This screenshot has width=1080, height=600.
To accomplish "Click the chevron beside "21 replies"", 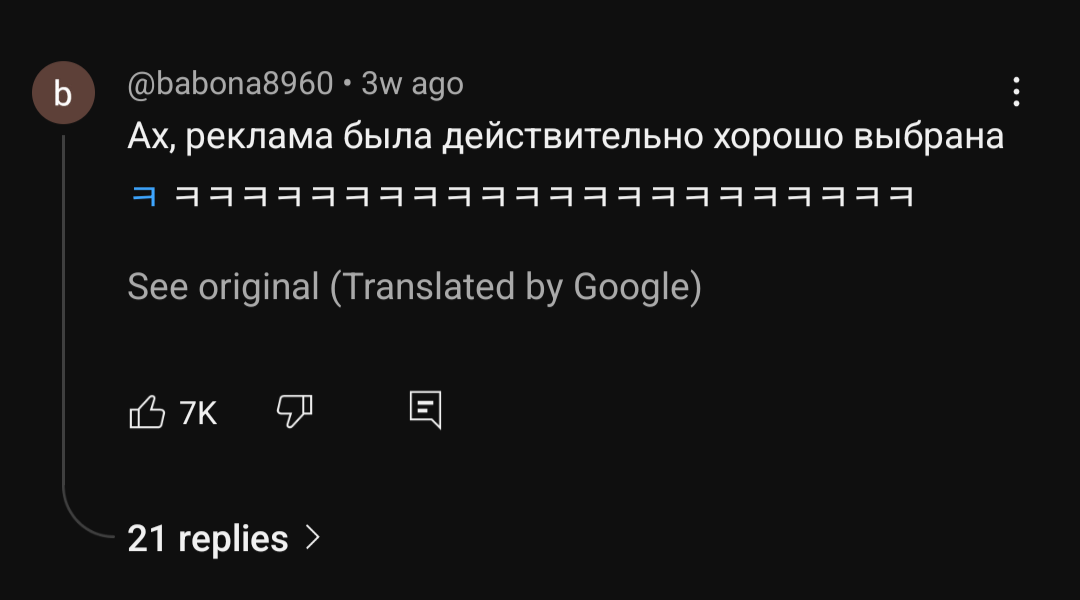I will pos(312,538).
